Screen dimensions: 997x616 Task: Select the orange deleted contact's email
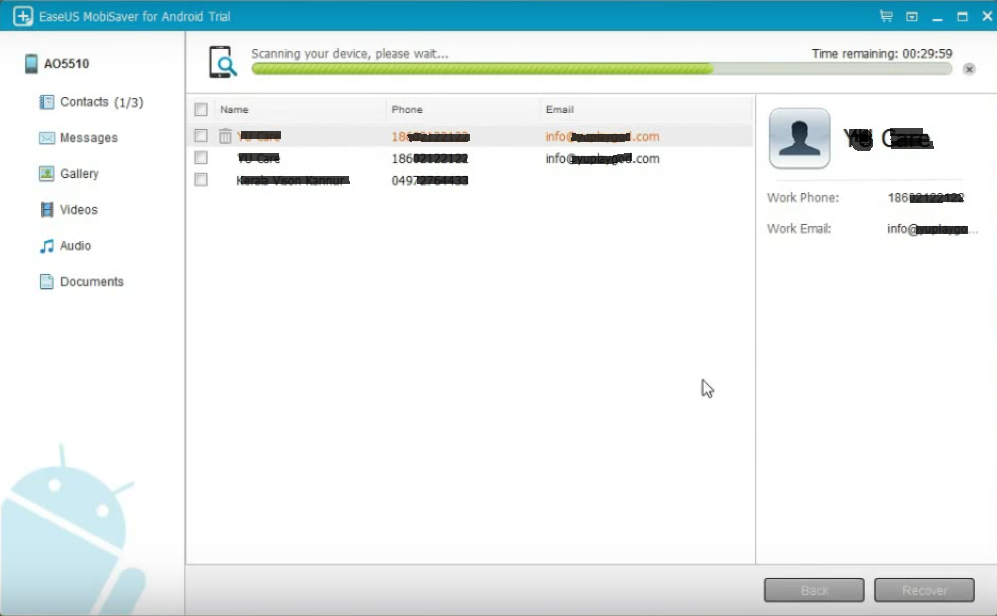pos(602,137)
